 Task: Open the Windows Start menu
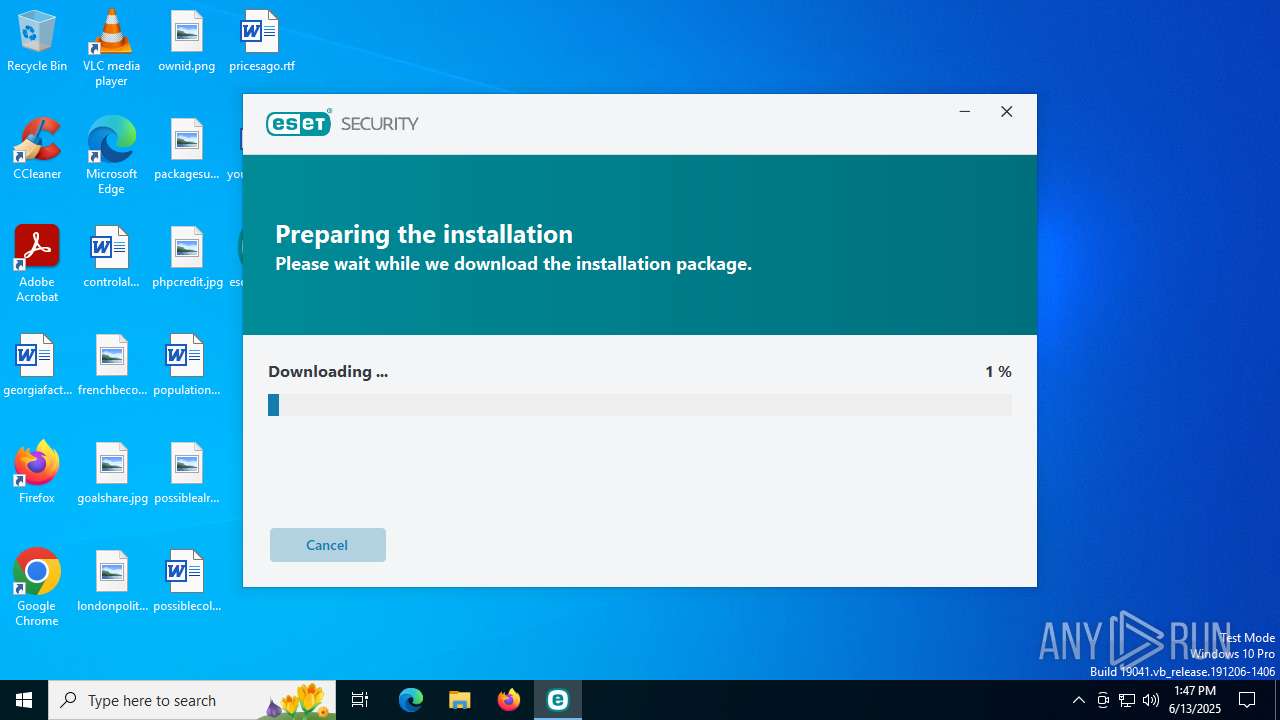pyautogui.click(x=24, y=700)
